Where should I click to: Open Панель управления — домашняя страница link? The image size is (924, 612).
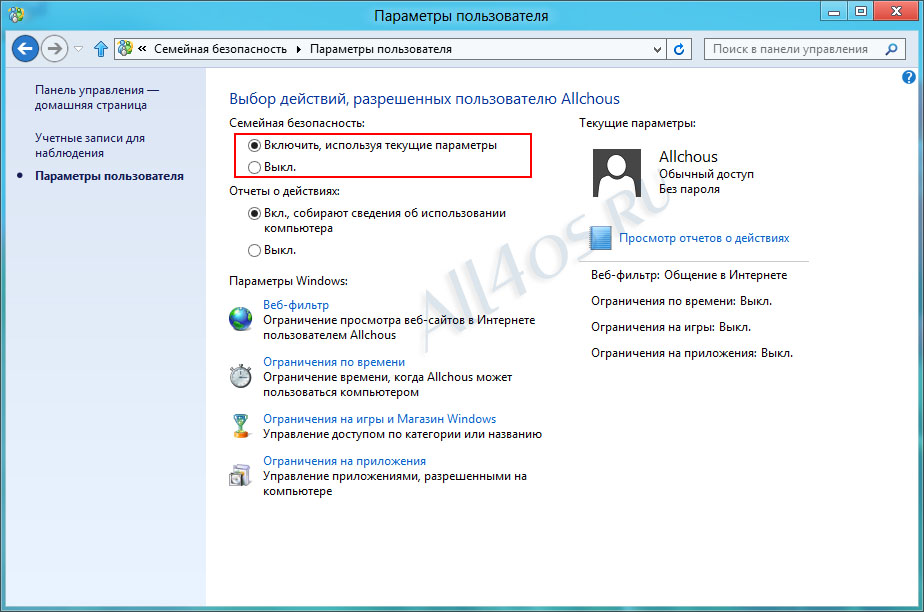[x=97, y=98]
